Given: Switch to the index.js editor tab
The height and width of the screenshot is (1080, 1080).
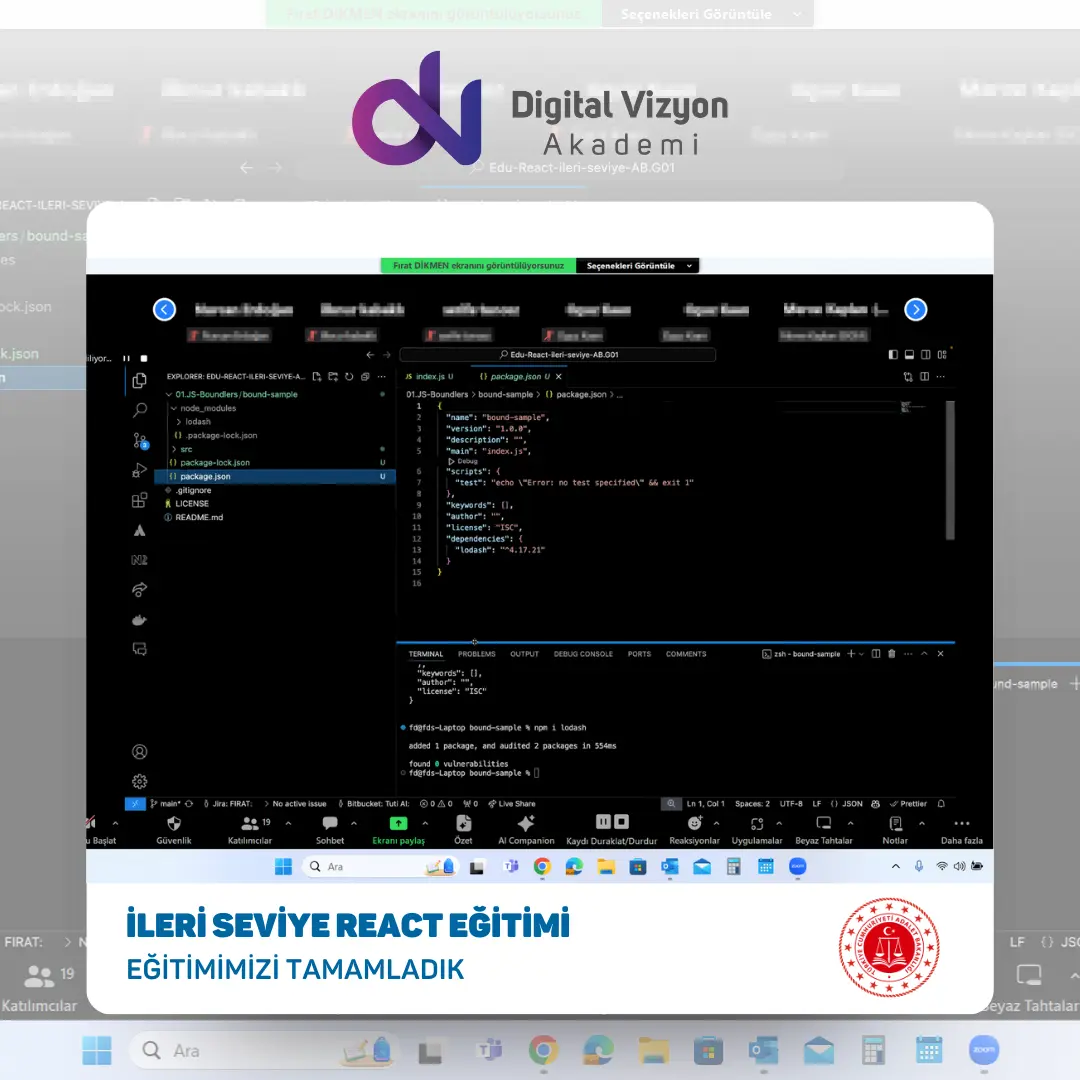Looking at the screenshot, I should (x=430, y=377).
